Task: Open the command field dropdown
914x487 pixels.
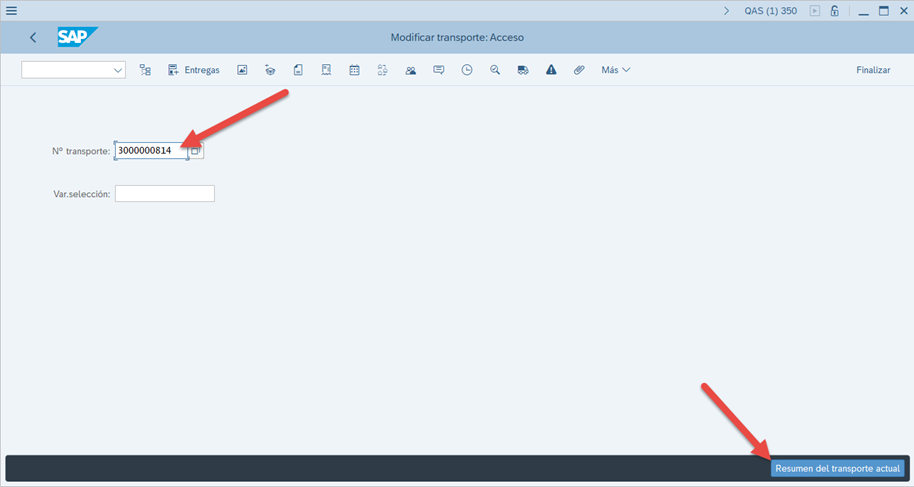Action: point(118,70)
